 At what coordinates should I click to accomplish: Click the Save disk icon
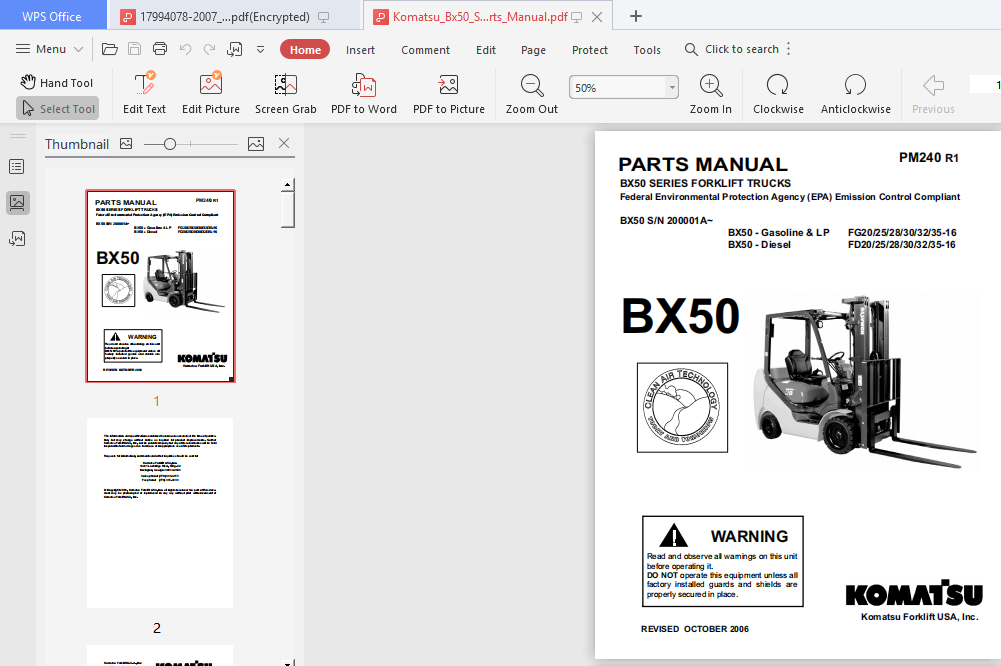[x=135, y=49]
